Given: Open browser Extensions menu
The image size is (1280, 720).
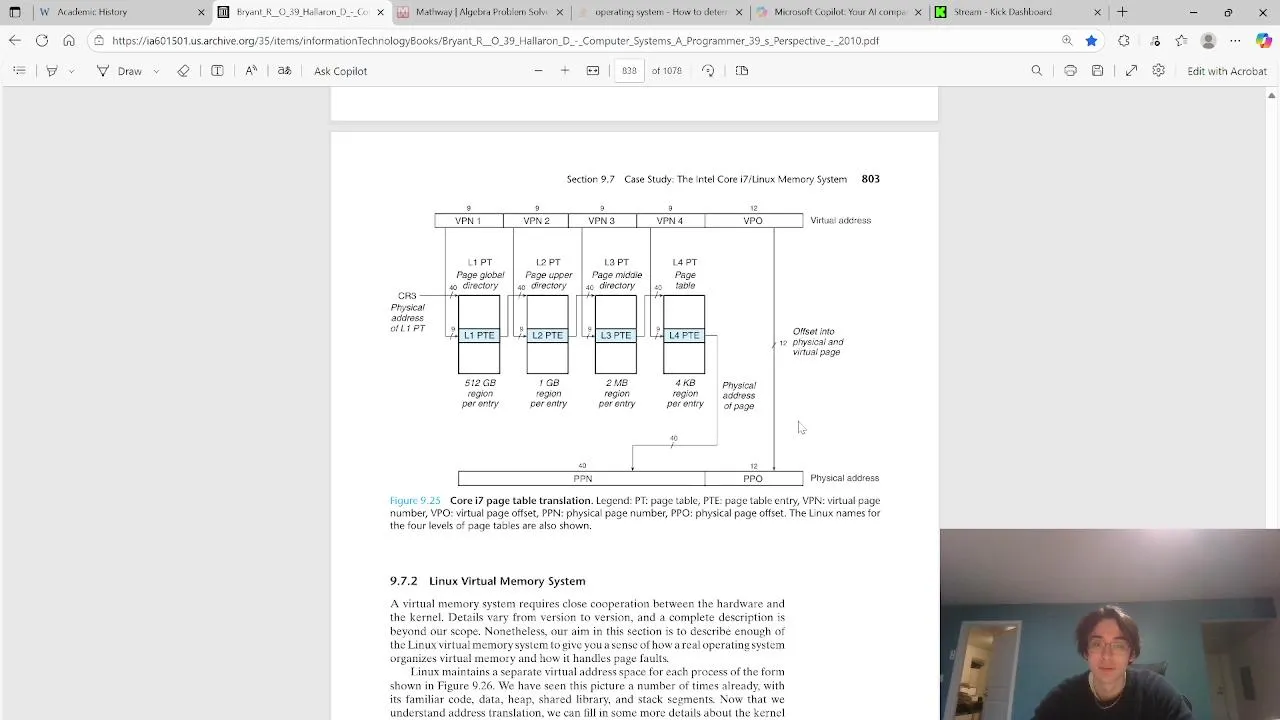Looking at the screenshot, I should (1124, 41).
